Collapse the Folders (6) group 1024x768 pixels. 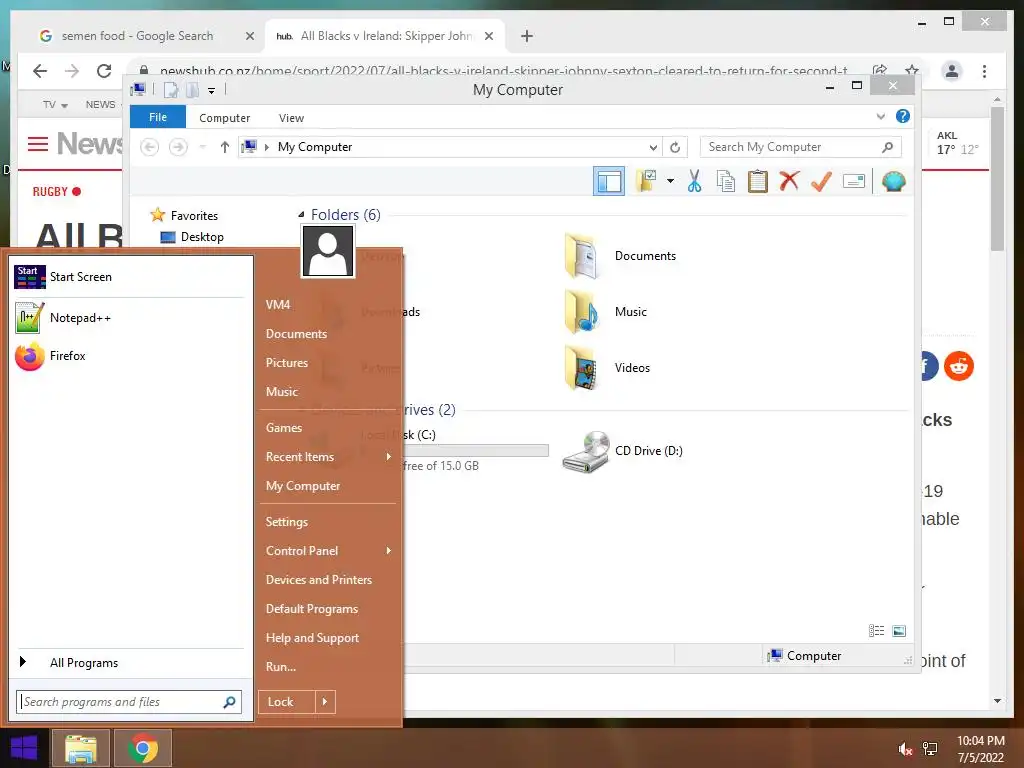[301, 214]
